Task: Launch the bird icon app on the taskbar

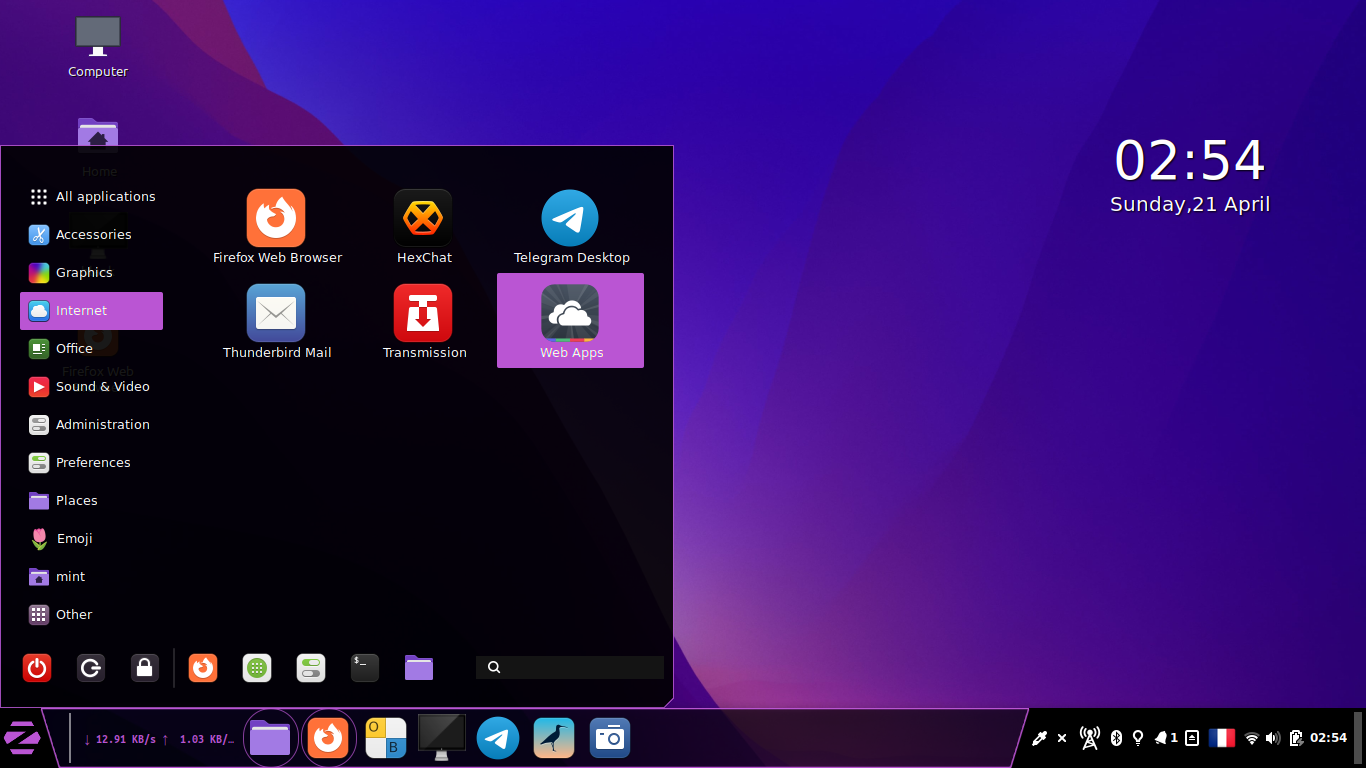Action: [554, 739]
